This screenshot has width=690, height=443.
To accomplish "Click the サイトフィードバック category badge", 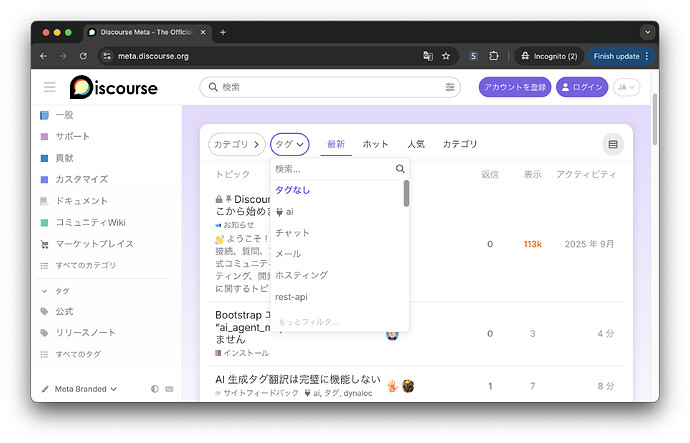I will click(257, 393).
